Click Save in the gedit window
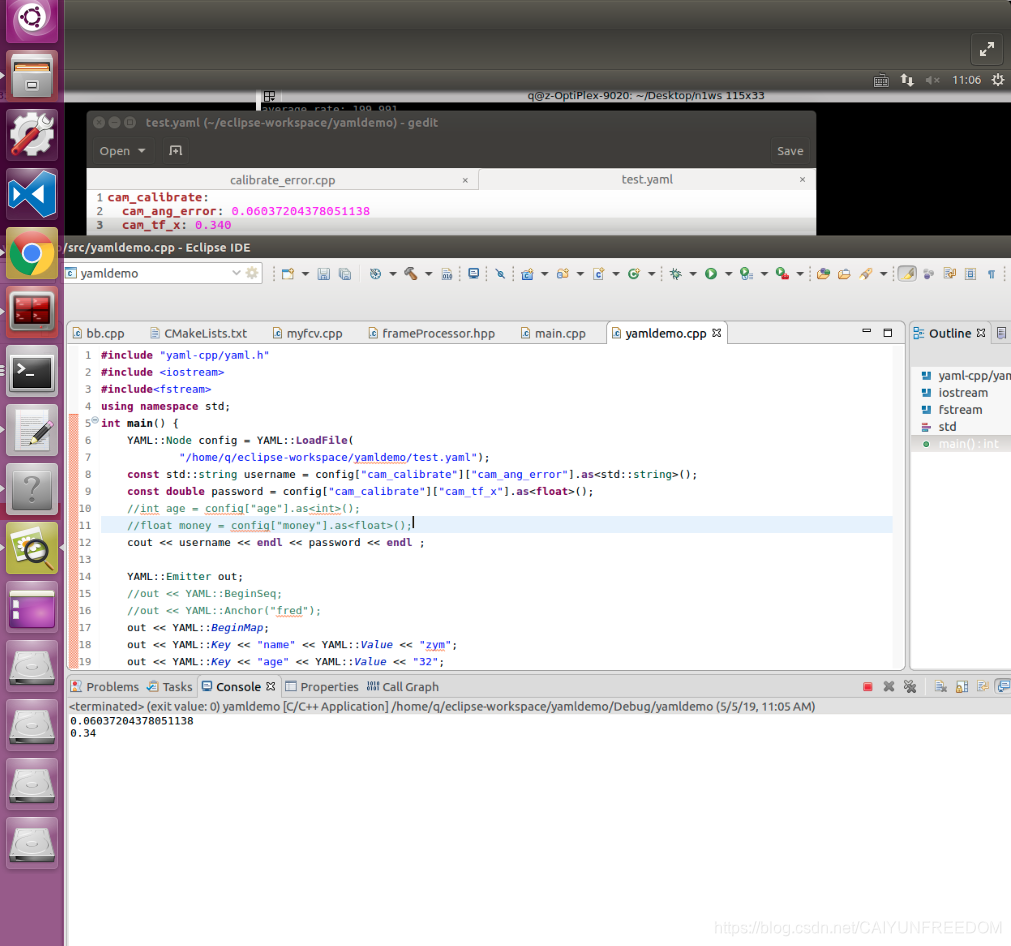This screenshot has width=1011, height=946. point(790,150)
